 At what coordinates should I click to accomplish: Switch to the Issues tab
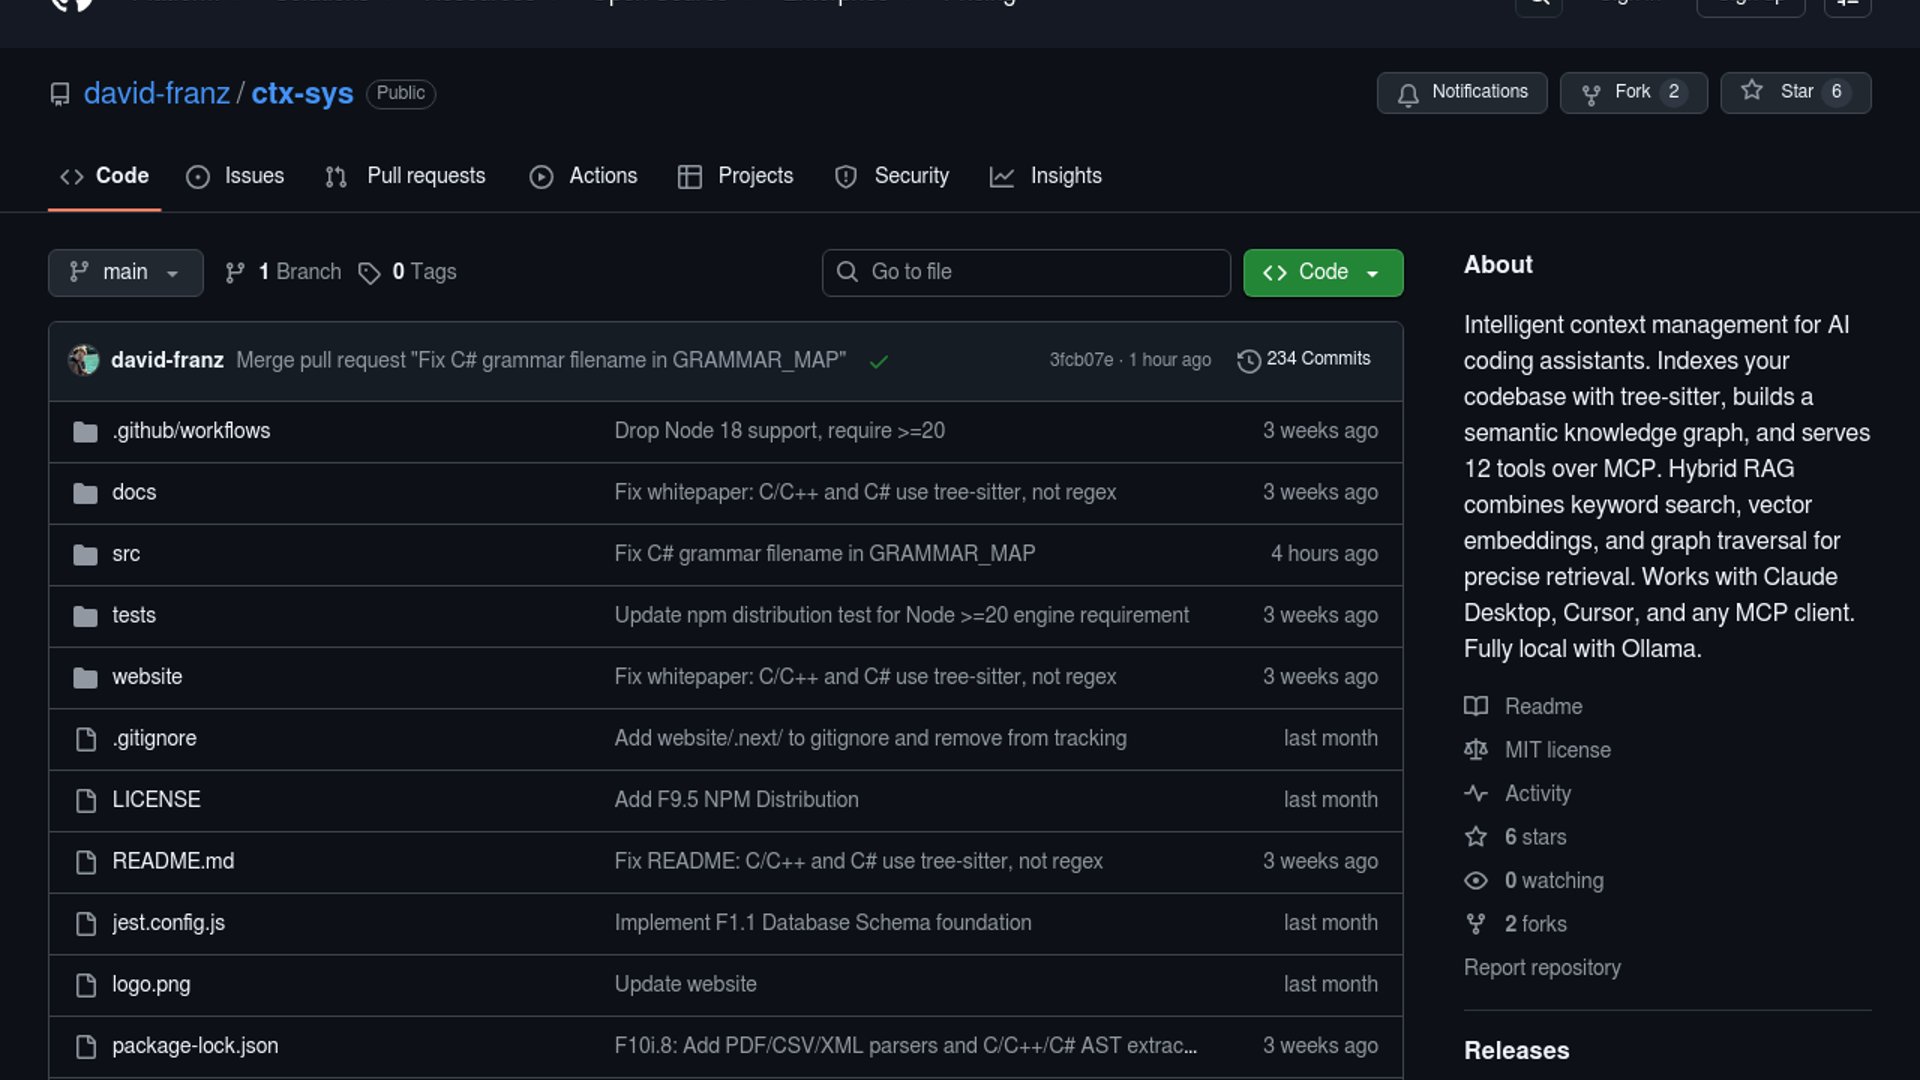click(235, 176)
